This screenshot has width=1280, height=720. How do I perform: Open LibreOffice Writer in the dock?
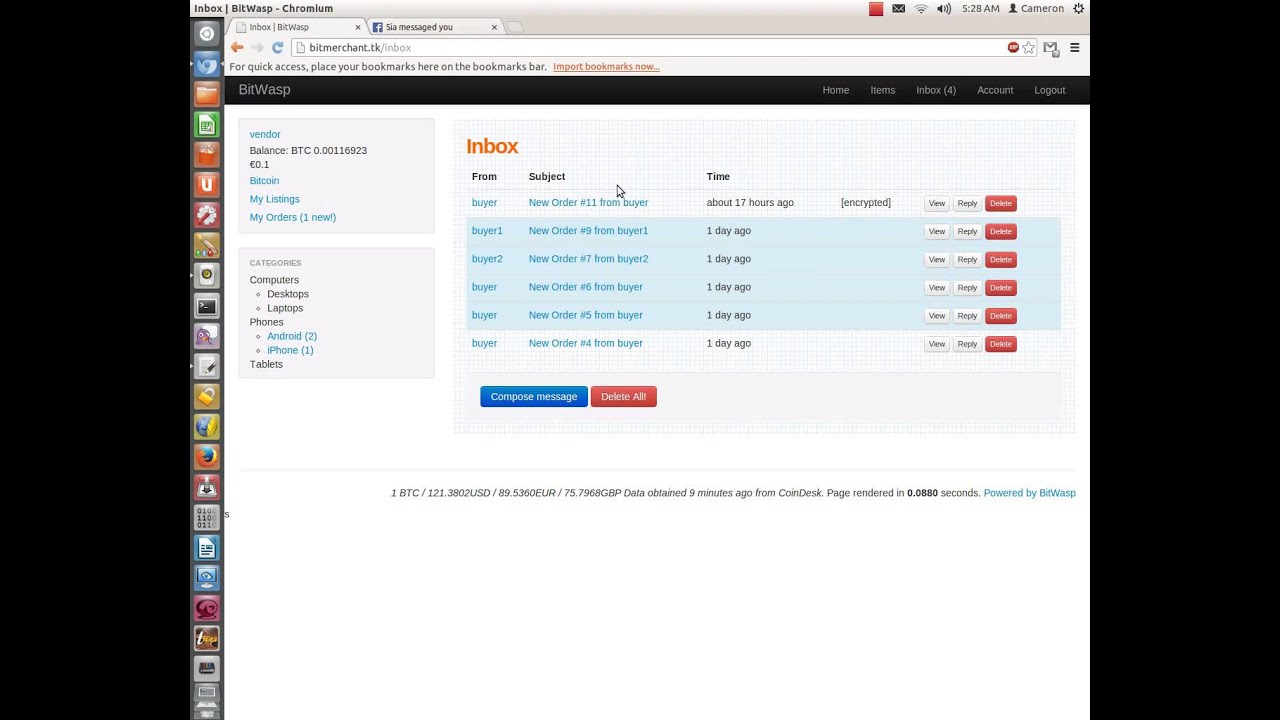tap(207, 548)
